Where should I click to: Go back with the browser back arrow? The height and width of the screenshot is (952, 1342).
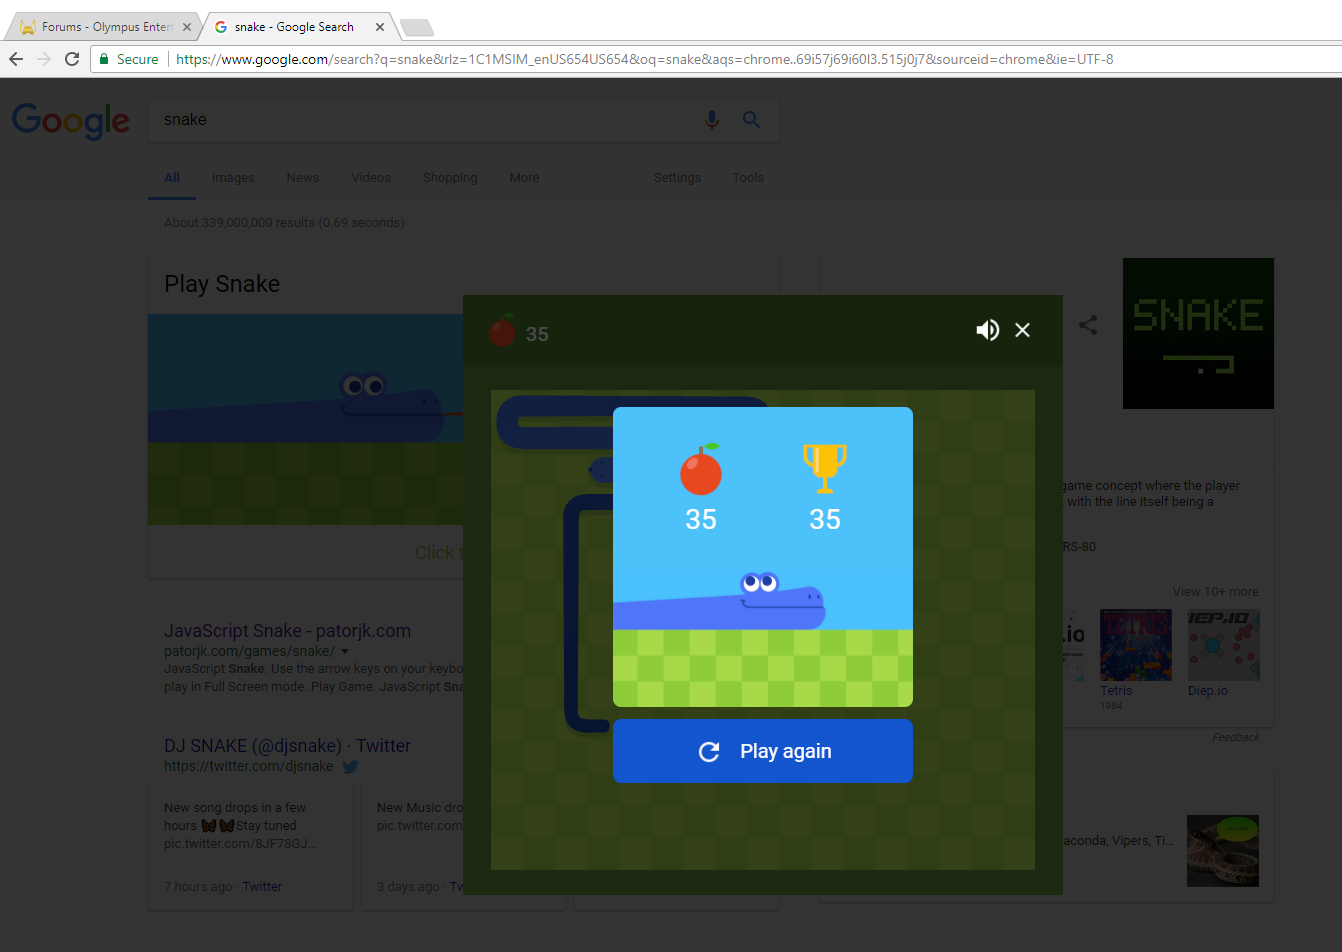point(16,59)
